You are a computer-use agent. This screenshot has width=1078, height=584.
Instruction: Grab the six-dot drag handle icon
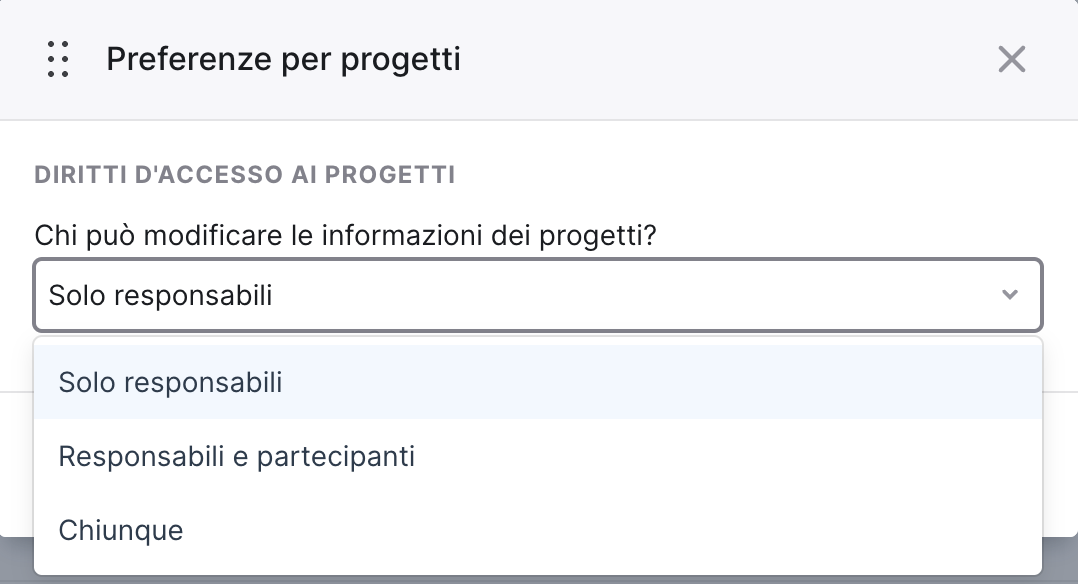click(58, 59)
